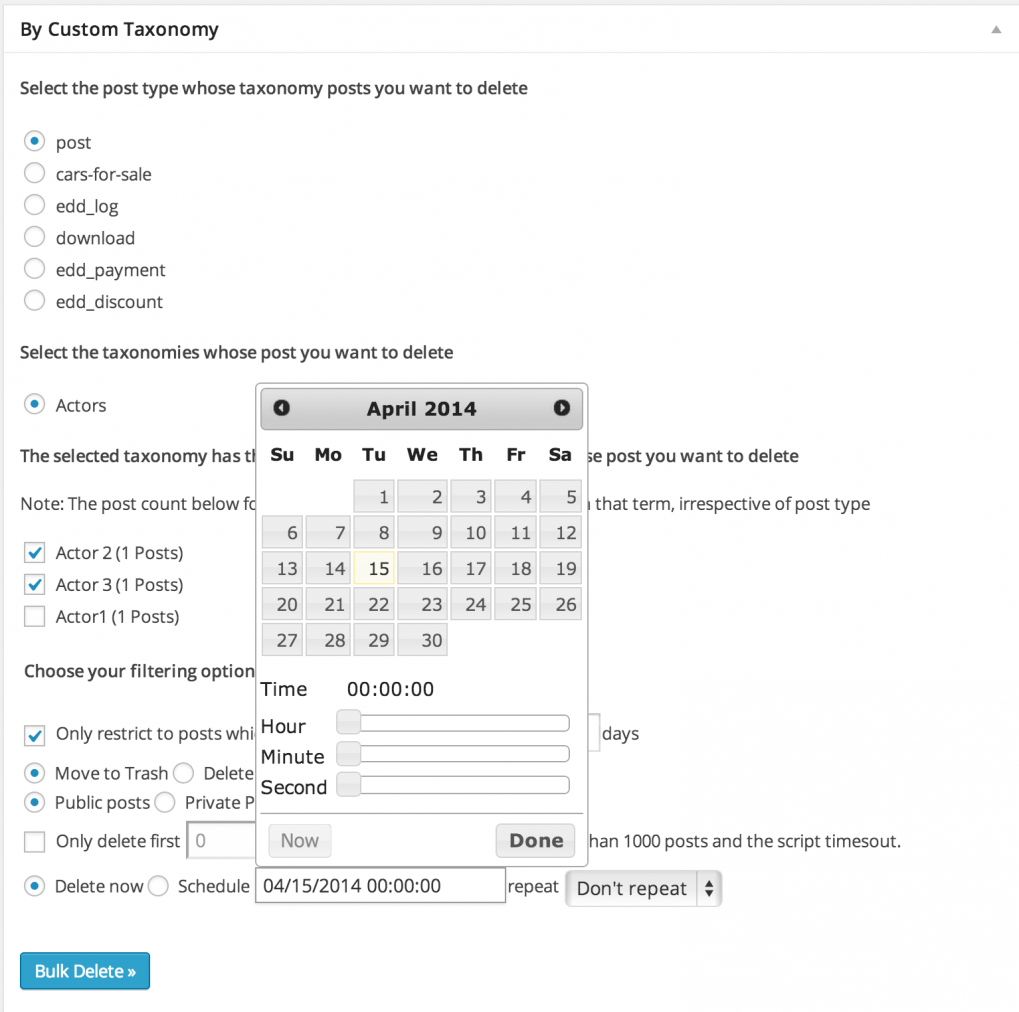1019x1012 pixels.
Task: Enable the Only delete first posts option
Action: (x=34, y=840)
